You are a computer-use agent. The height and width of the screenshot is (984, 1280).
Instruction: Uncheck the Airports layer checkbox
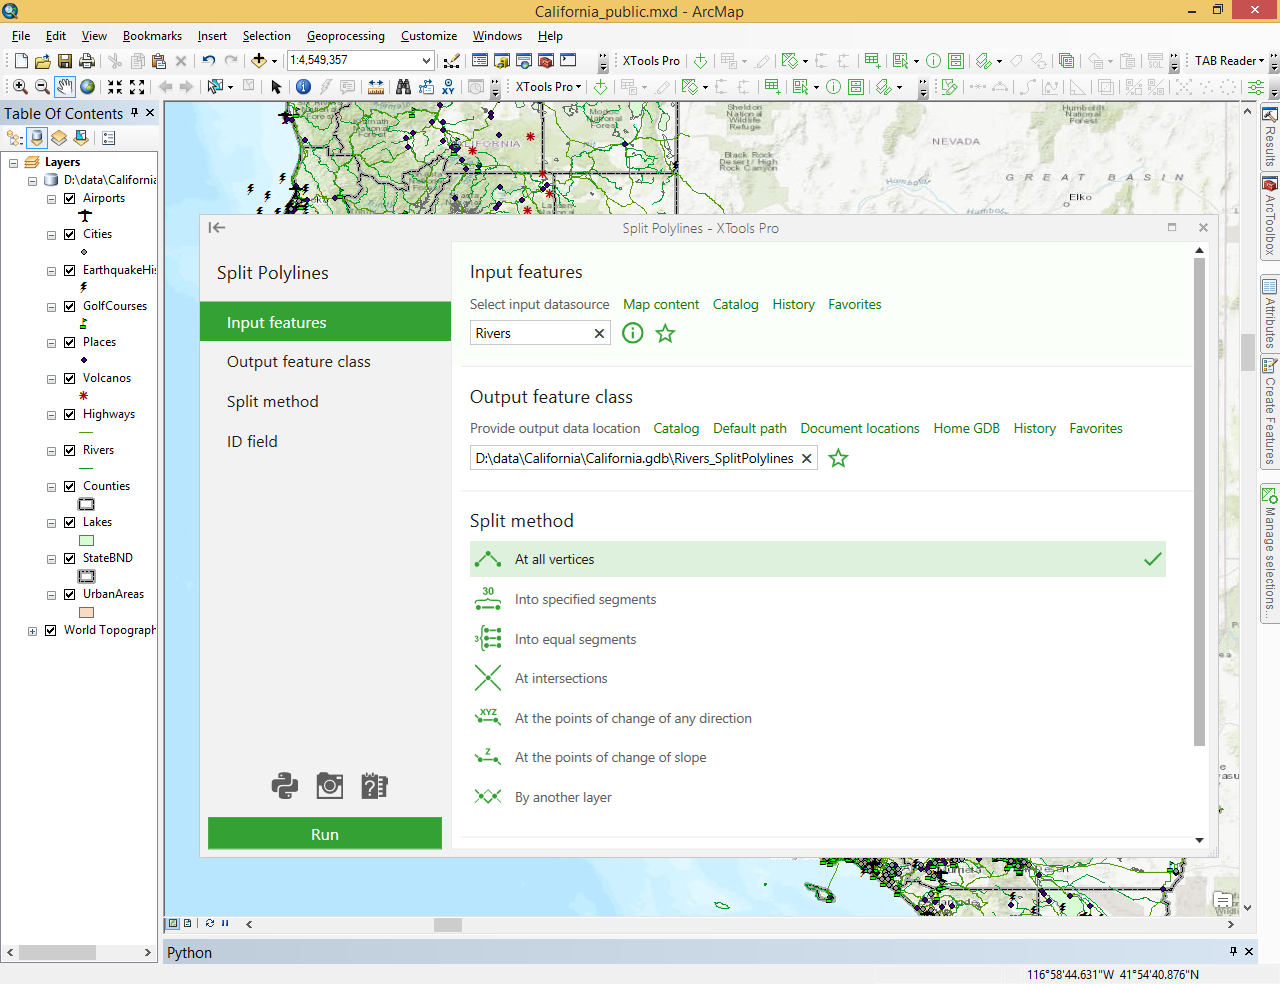pyautogui.click(x=69, y=198)
